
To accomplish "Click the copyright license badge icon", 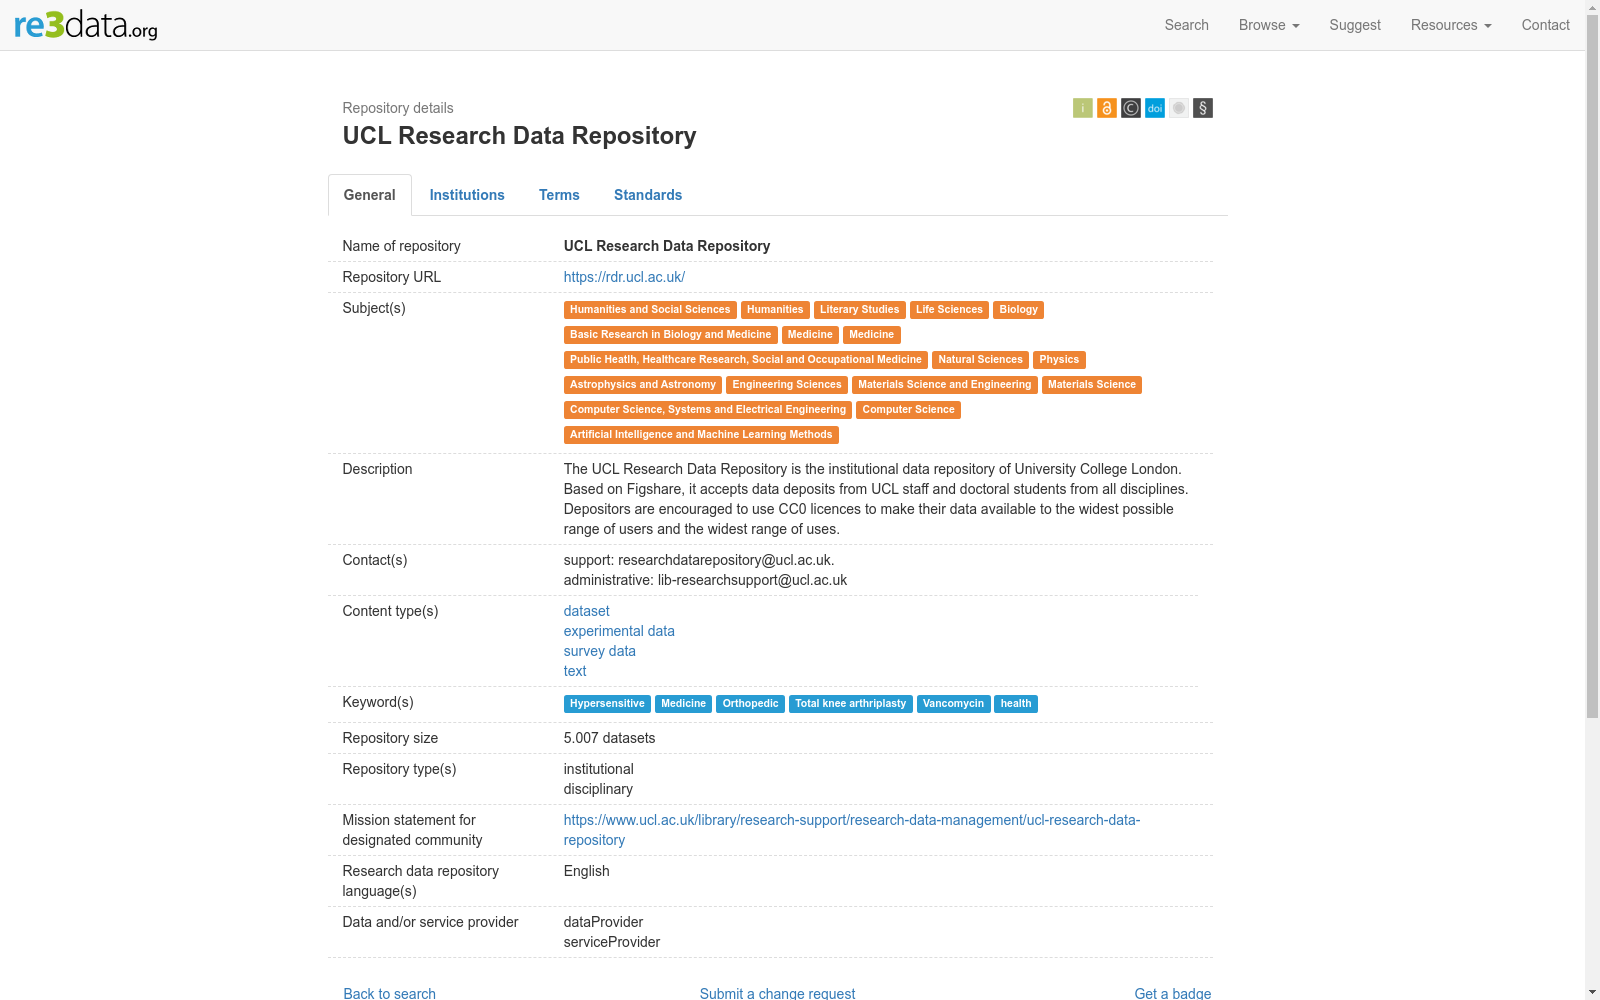I will (x=1131, y=108).
